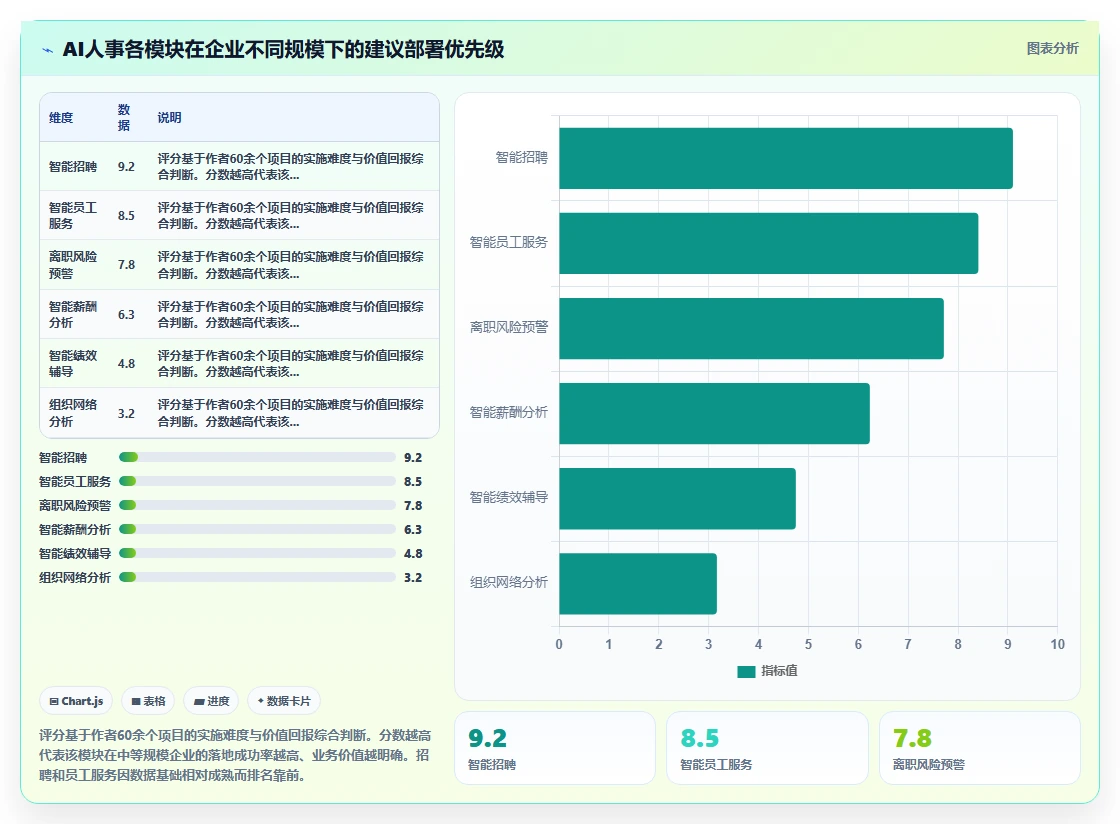Click the 智能招聘 y-axis label on chart
The height and width of the screenshot is (824, 1120).
(x=521, y=157)
